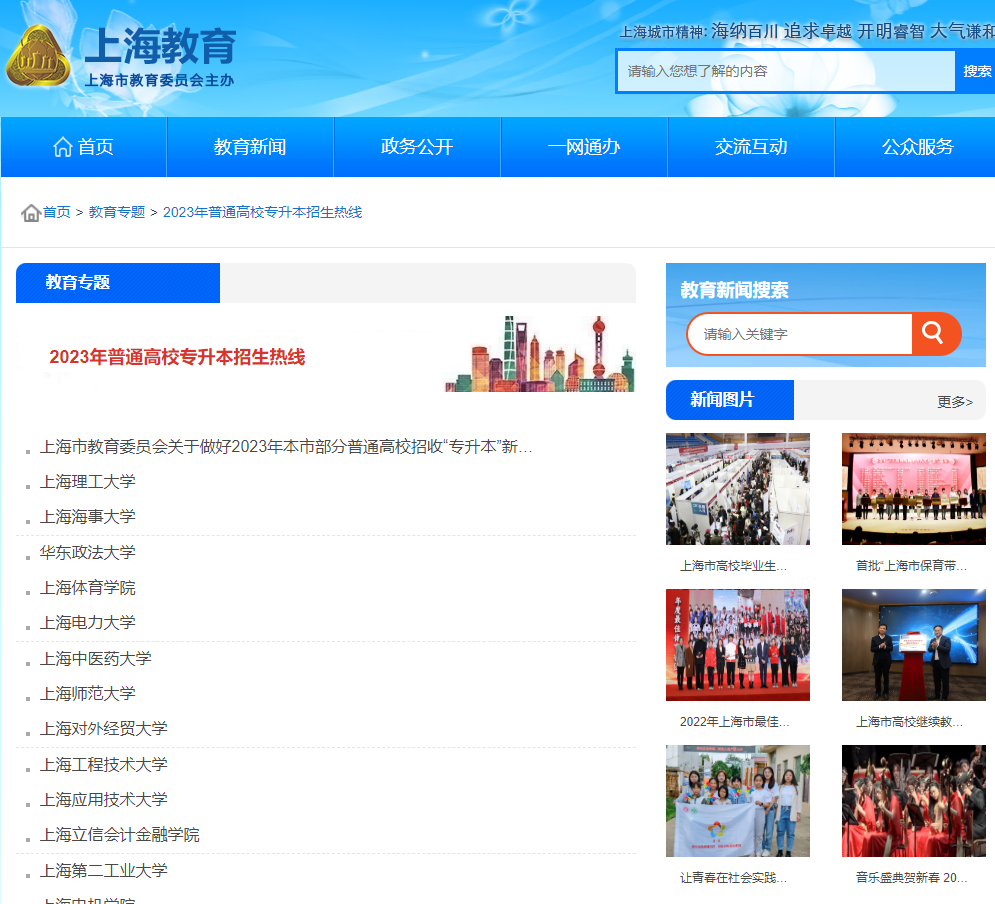The height and width of the screenshot is (904, 995).
Task: Open the 教育新闻 navigation tab
Action: [250, 147]
